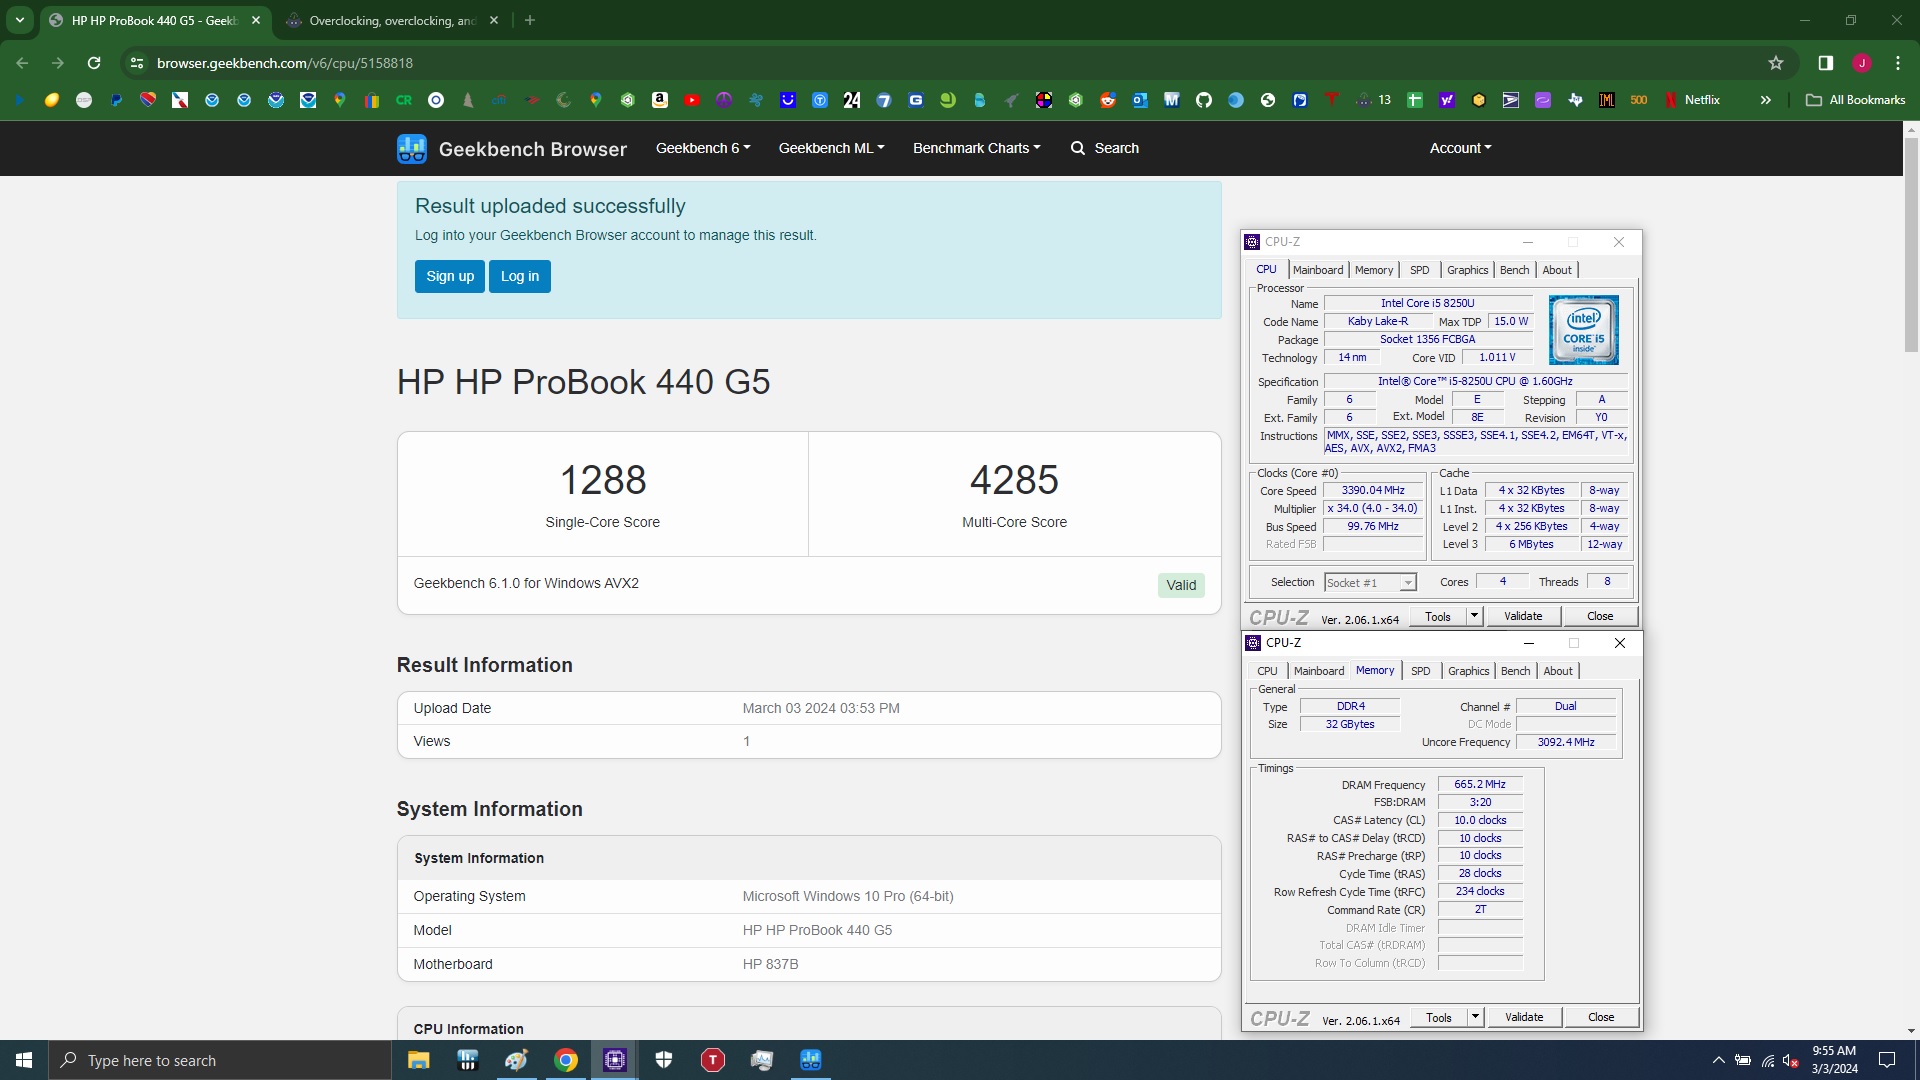Open the Southwest heart bookmark icon
1920x1080 pixels.
click(x=148, y=100)
